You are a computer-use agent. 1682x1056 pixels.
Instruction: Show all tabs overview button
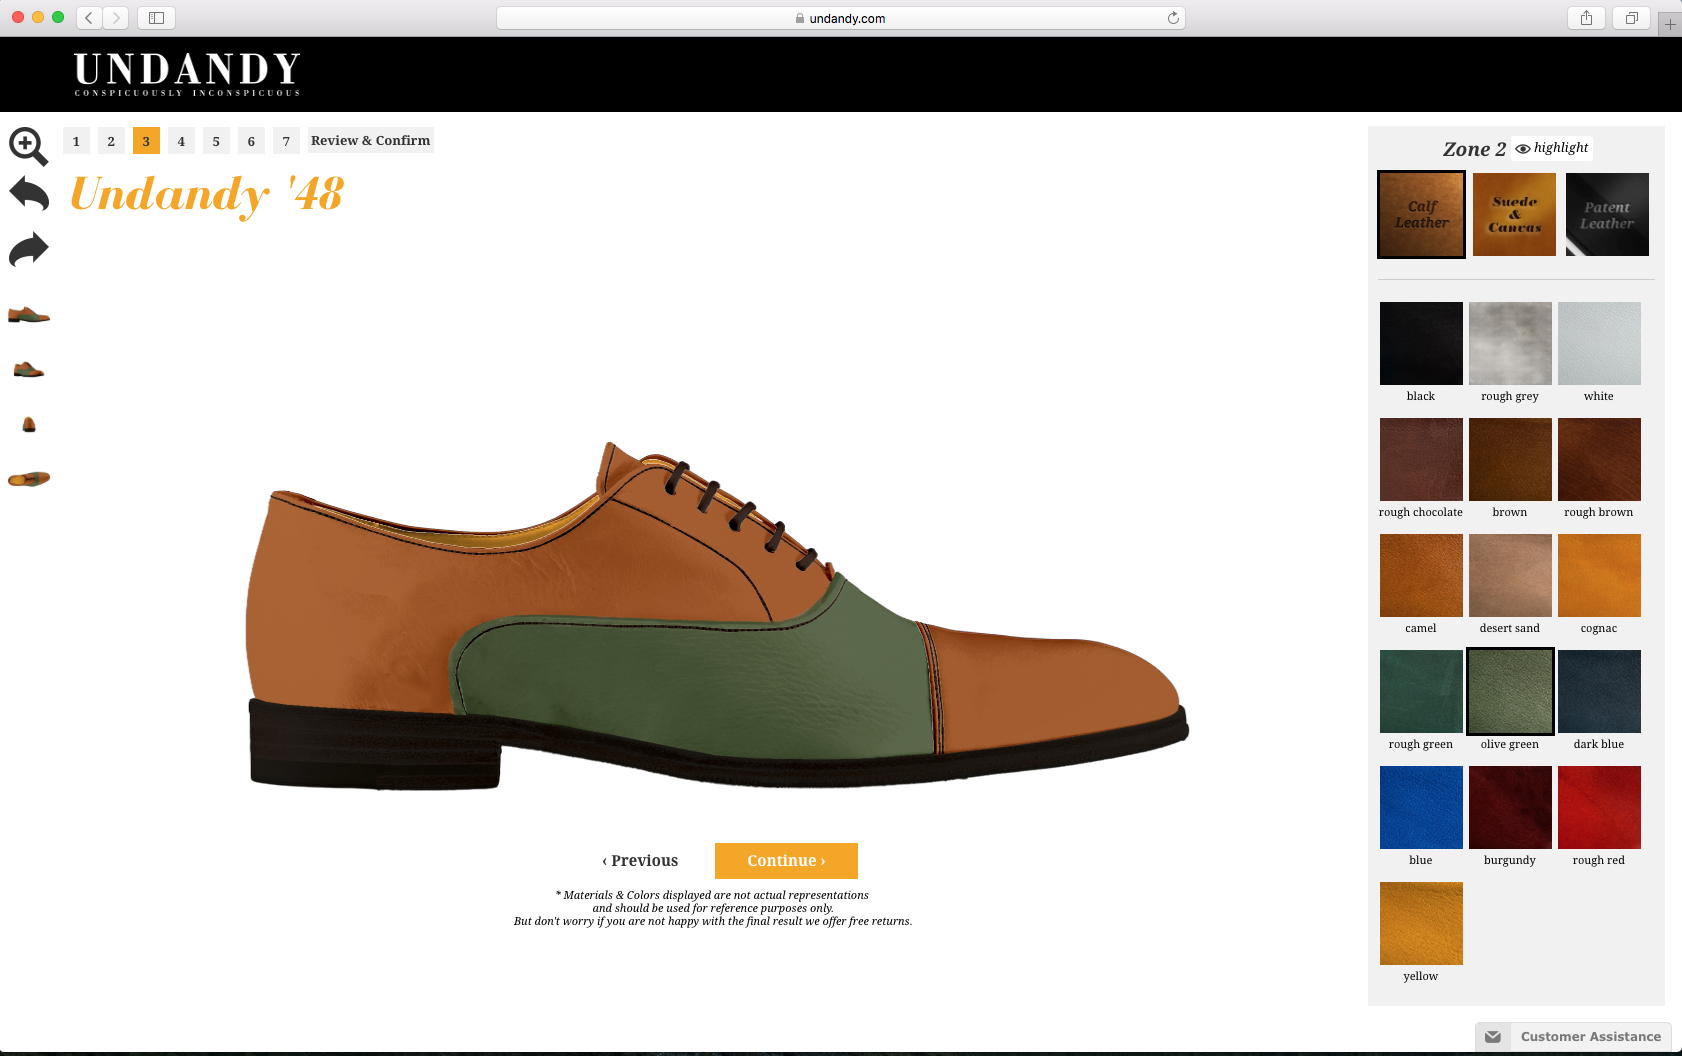click(x=1631, y=18)
